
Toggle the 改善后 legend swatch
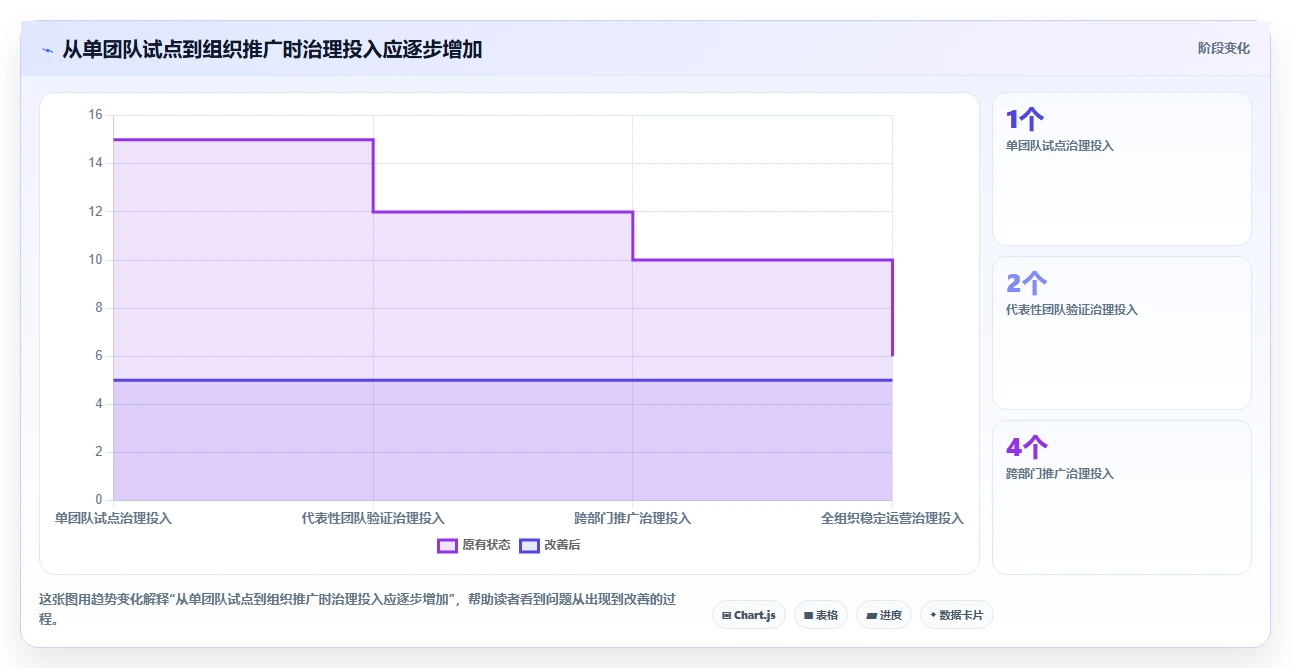[x=529, y=545]
